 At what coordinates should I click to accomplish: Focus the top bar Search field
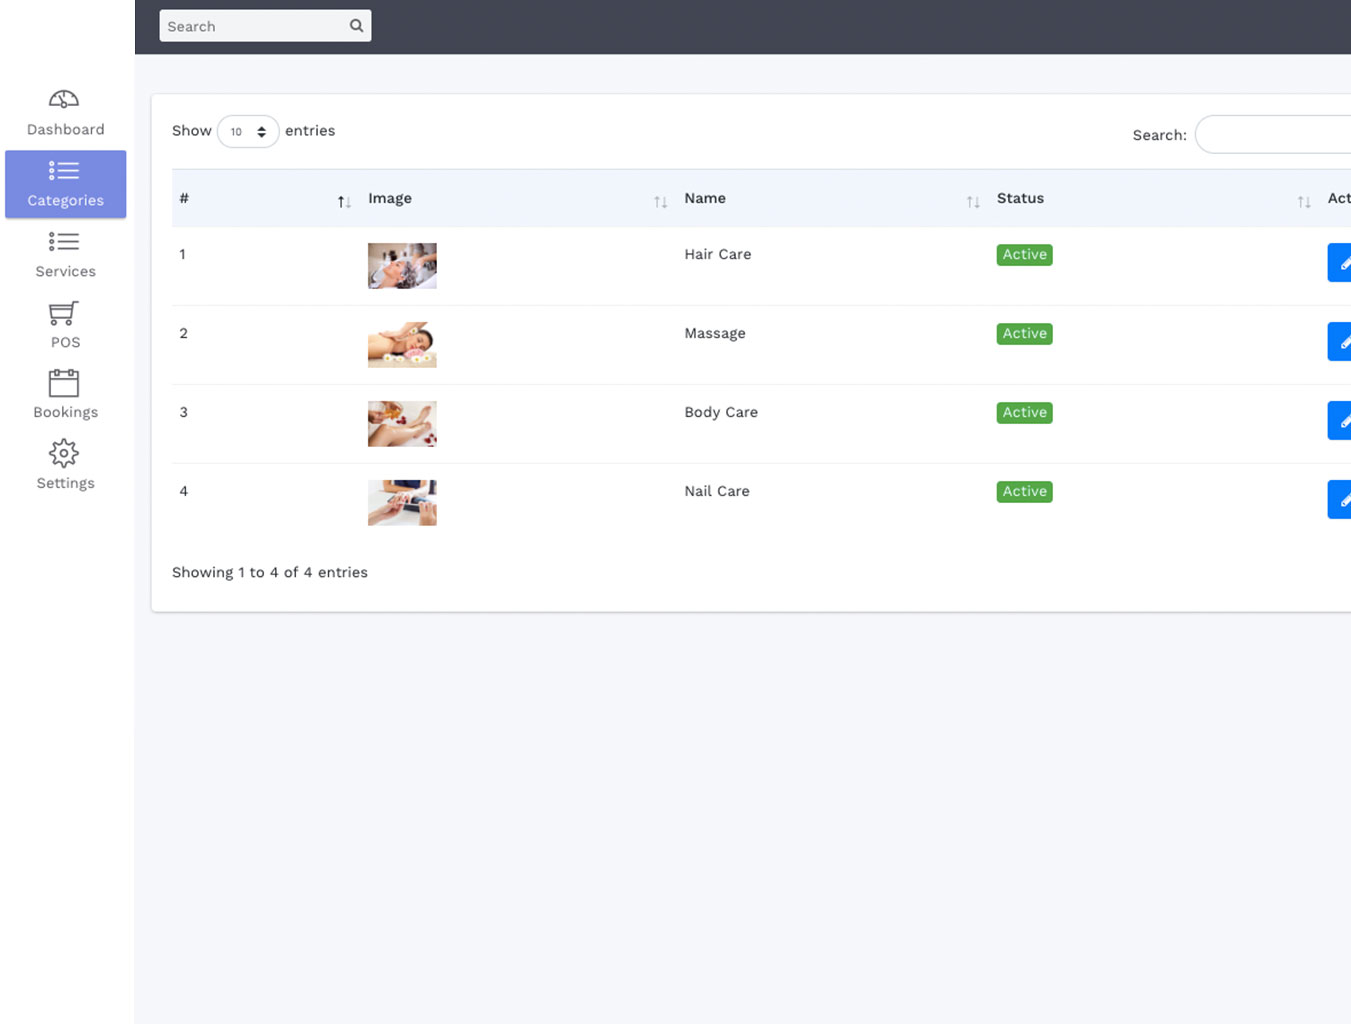pos(254,26)
